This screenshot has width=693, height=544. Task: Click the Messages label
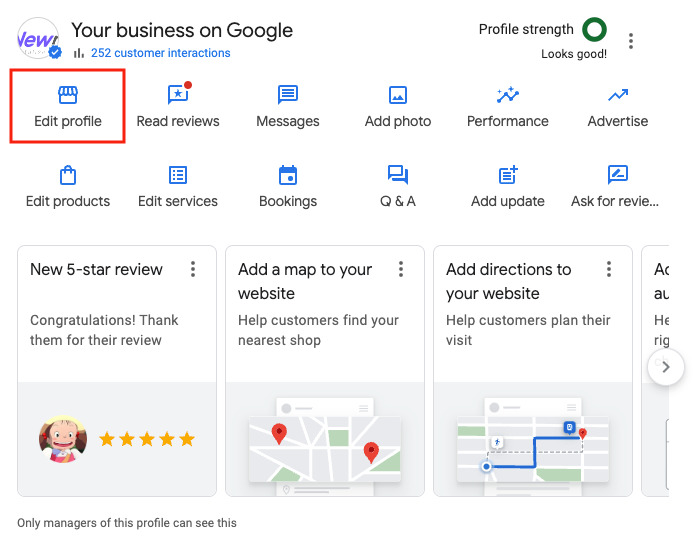[288, 121]
